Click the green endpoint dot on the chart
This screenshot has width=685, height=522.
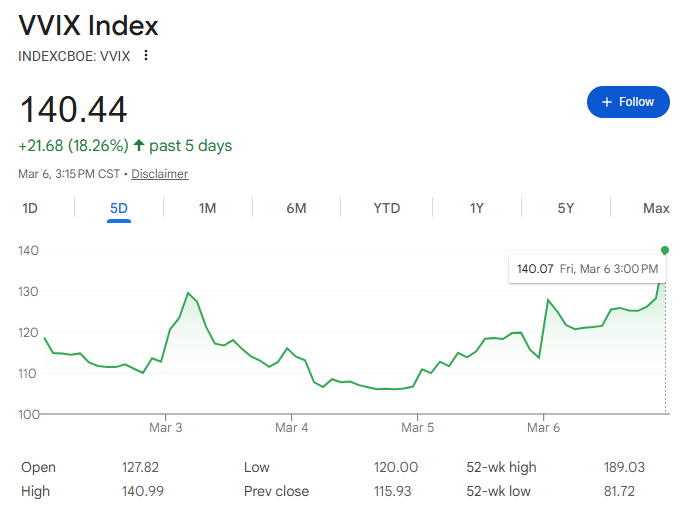(665, 250)
